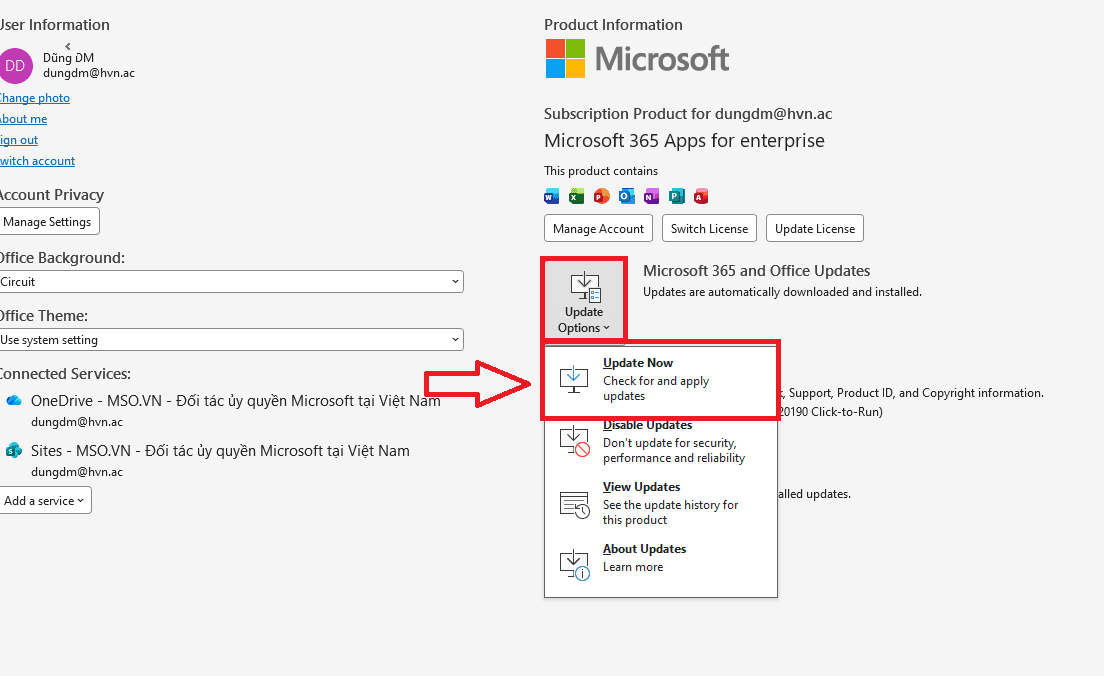Click the OneNote app icon
1104x676 pixels.
(651, 196)
